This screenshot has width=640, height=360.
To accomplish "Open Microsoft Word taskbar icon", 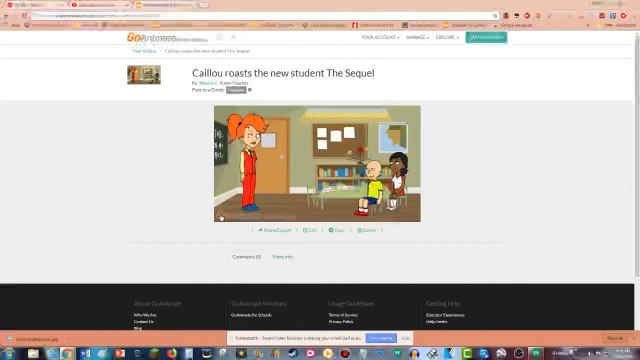I will coord(85,353).
